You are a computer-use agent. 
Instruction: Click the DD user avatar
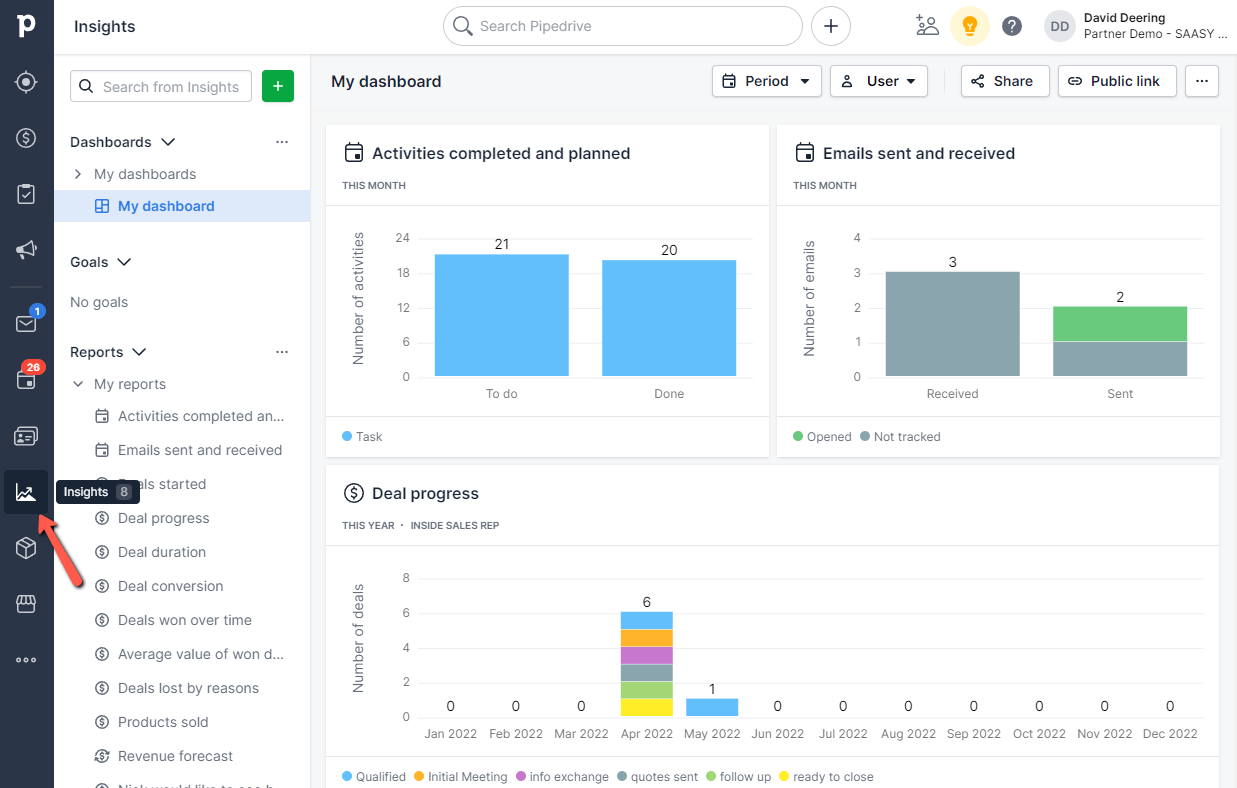pos(1060,26)
